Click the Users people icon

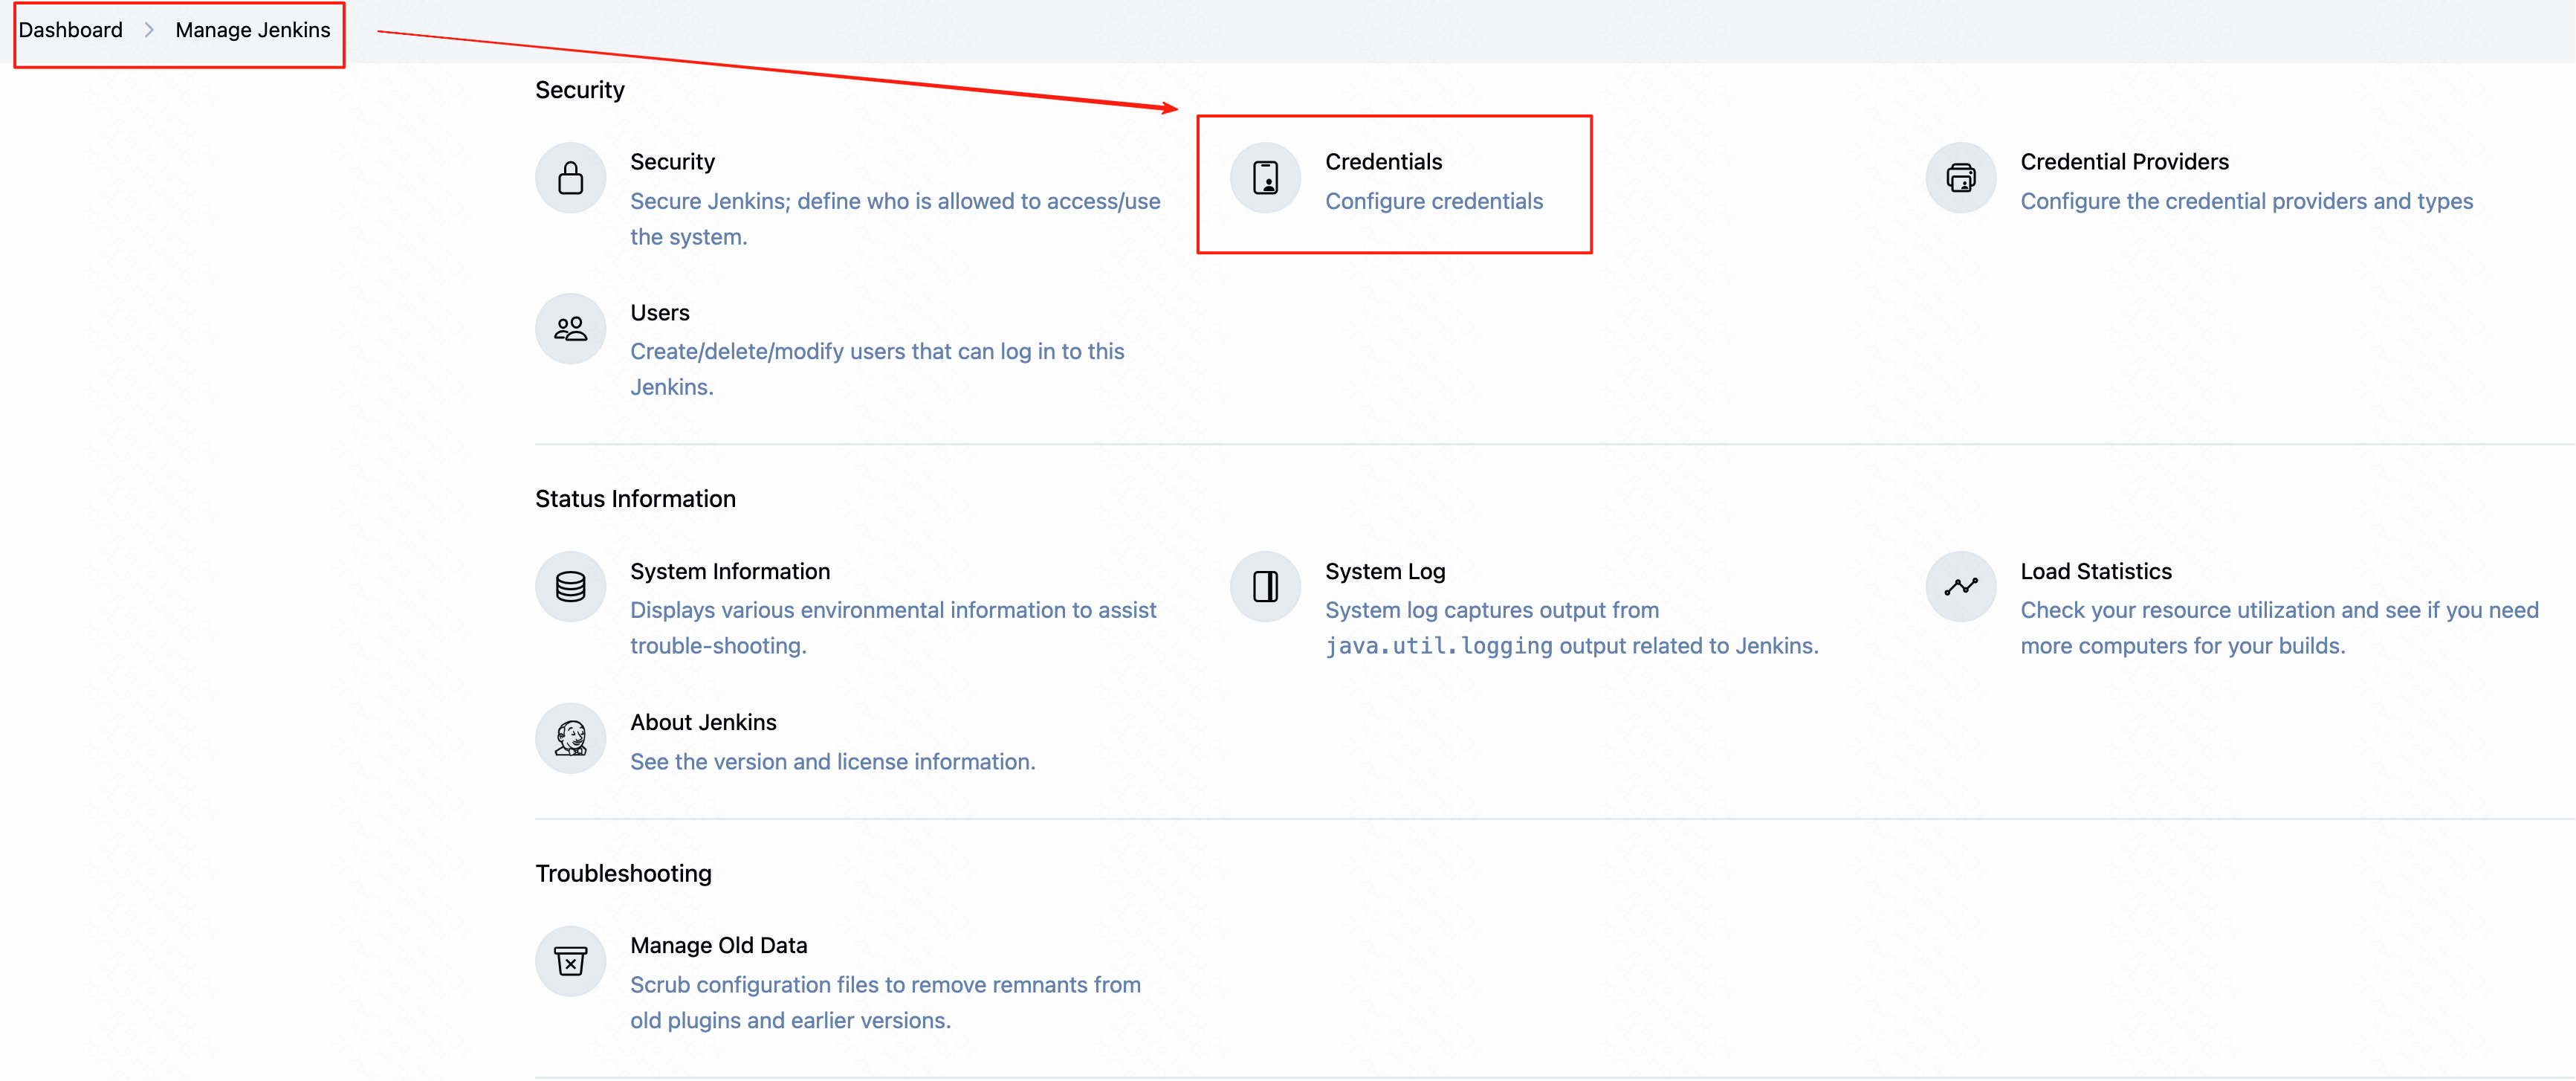(570, 328)
